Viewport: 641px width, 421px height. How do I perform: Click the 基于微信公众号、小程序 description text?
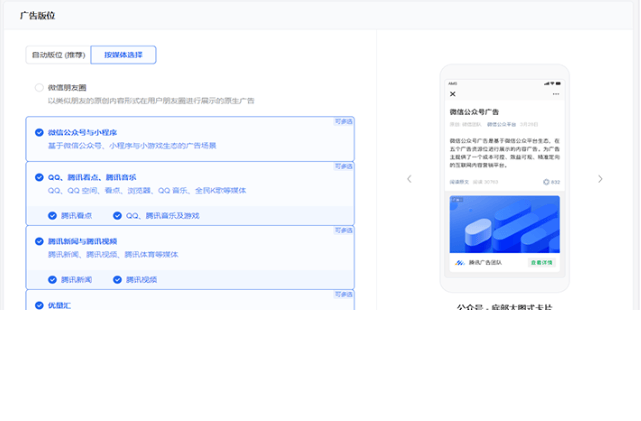click(132, 146)
